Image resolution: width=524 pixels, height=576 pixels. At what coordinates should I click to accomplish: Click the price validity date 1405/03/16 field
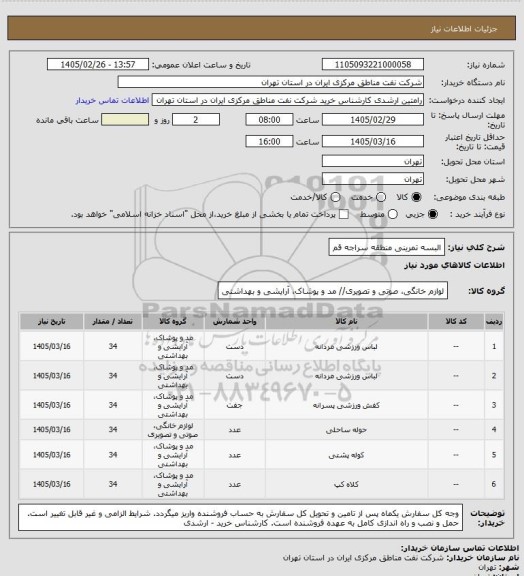[x=373, y=141]
